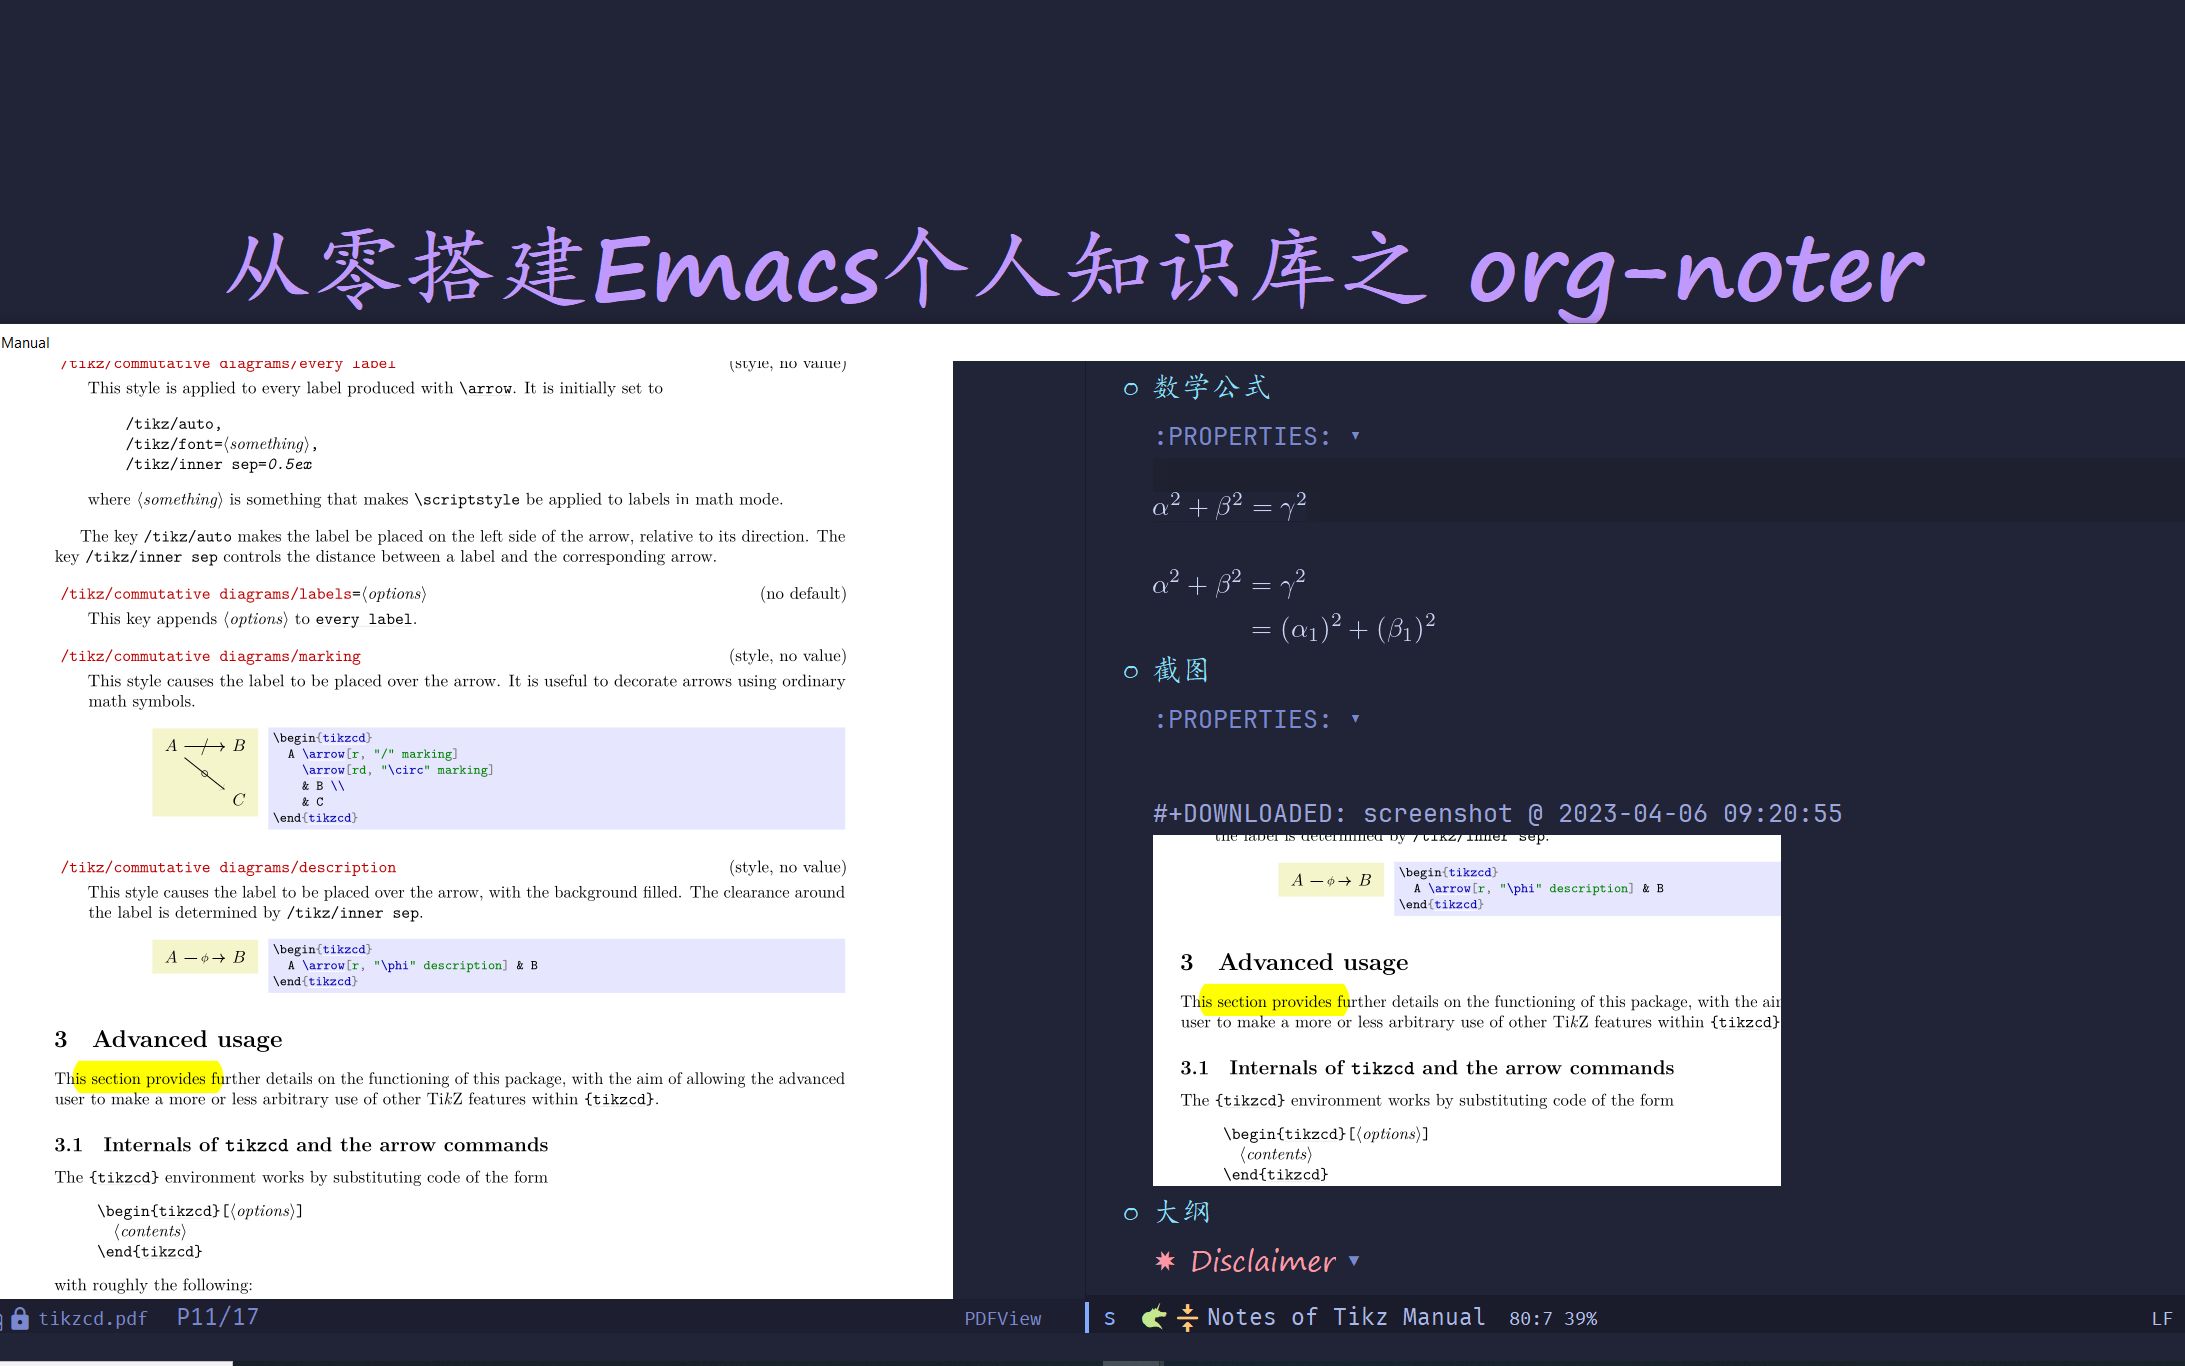Click the description example code block in PDF
The image size is (2185, 1366).
click(556, 965)
